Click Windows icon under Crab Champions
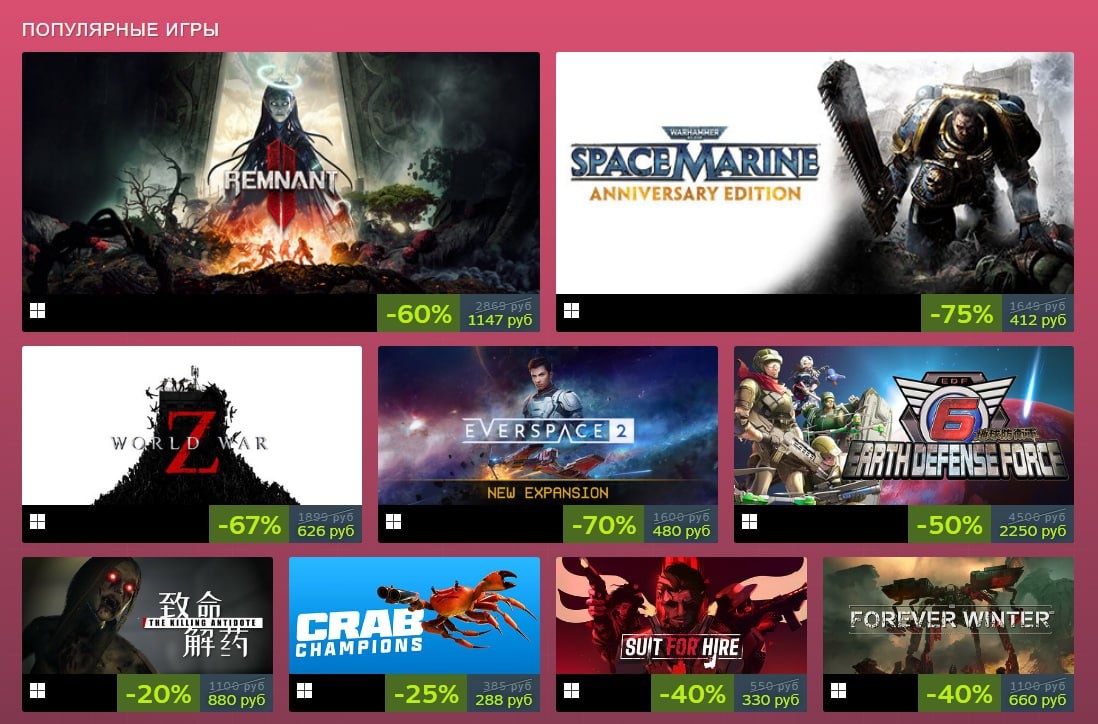 click(305, 691)
